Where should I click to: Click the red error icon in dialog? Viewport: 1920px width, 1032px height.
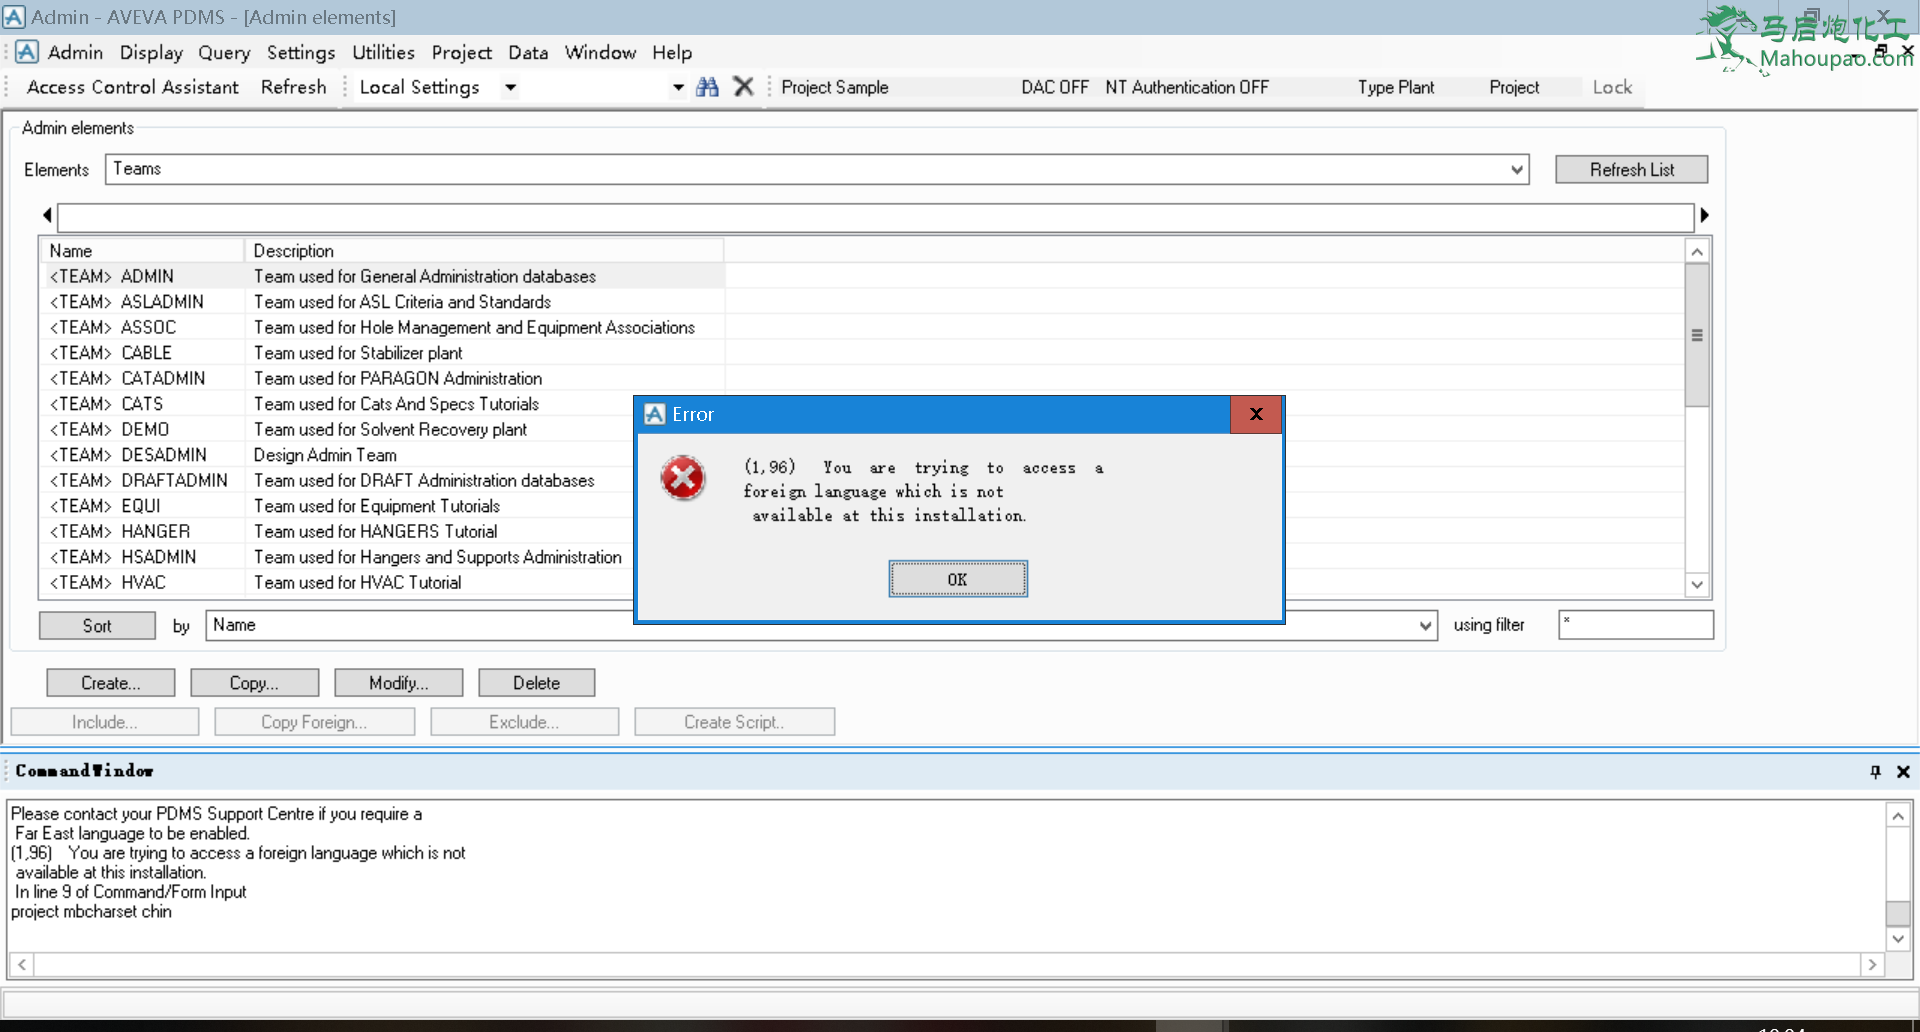pyautogui.click(x=683, y=478)
